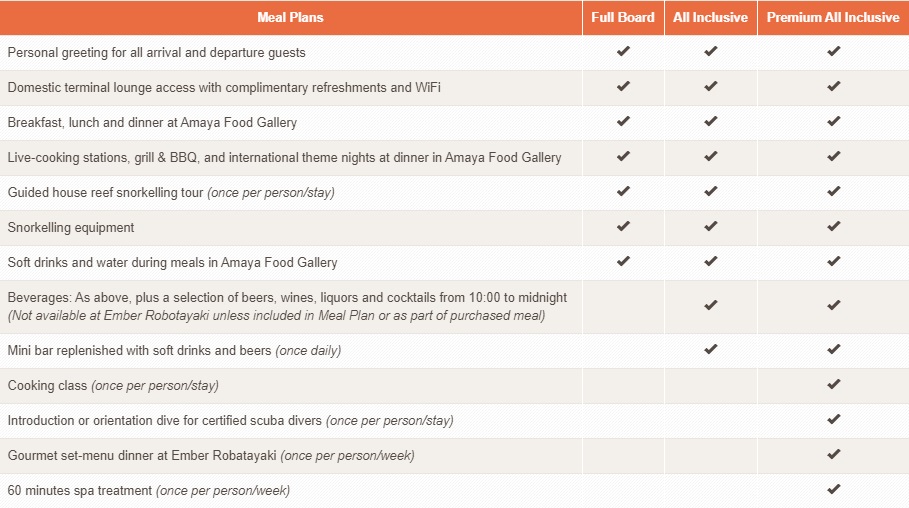The image size is (909, 508).
Task: Select the Full Board column header
Action: pyautogui.click(x=623, y=17)
